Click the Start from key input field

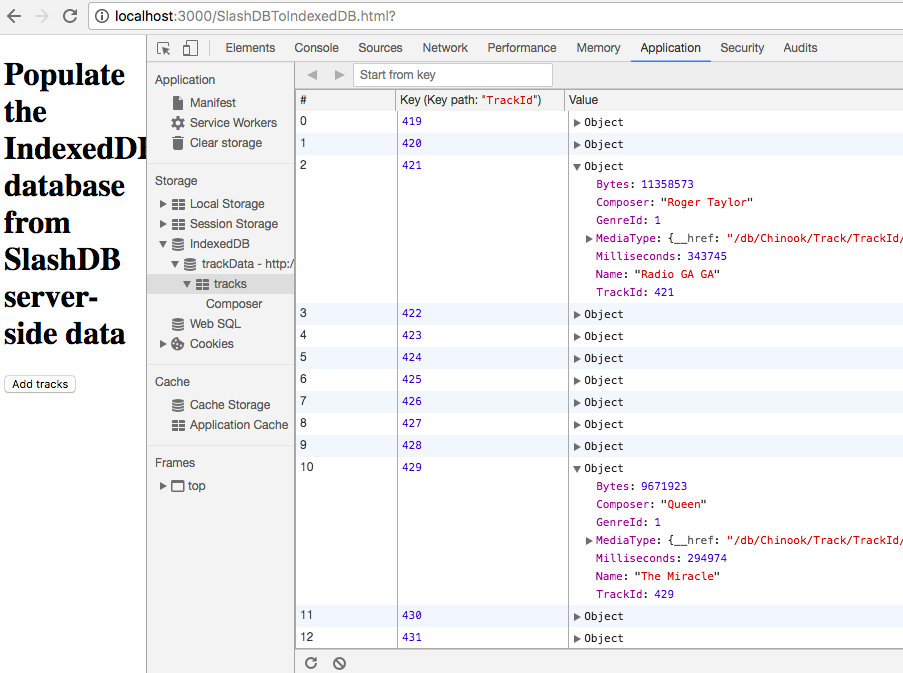pos(453,75)
